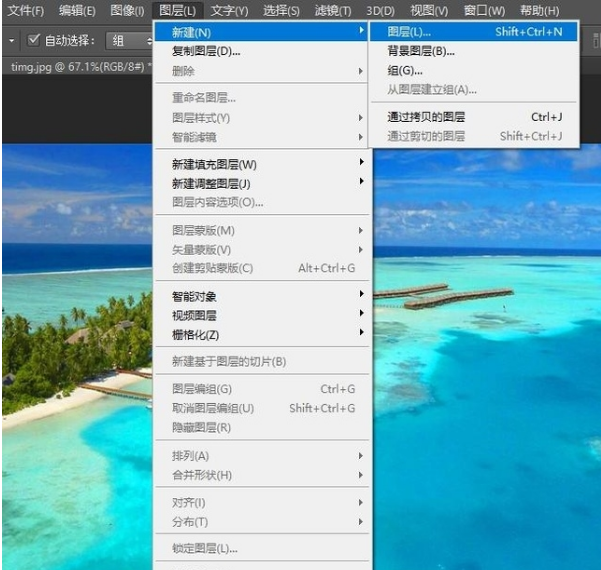Open the 编辑(E) menu
Screen dimensions: 601x570
(77, 10)
